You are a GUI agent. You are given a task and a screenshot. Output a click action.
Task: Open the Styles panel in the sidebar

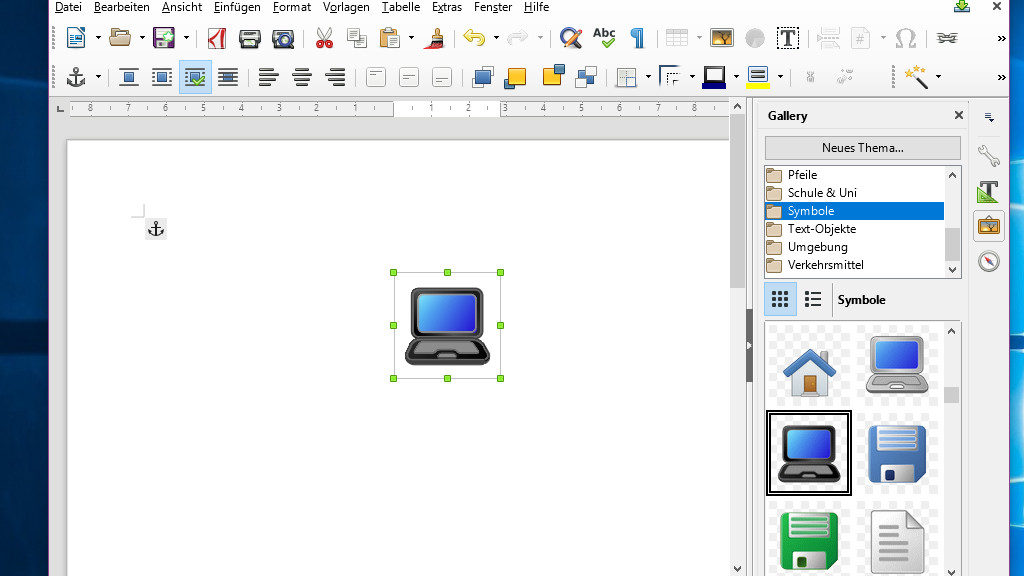click(x=988, y=190)
